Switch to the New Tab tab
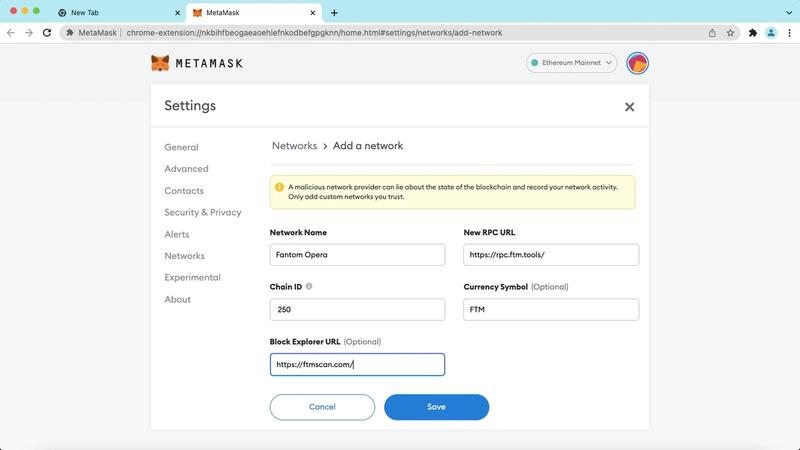This screenshot has height=450, width=800. click(x=119, y=13)
